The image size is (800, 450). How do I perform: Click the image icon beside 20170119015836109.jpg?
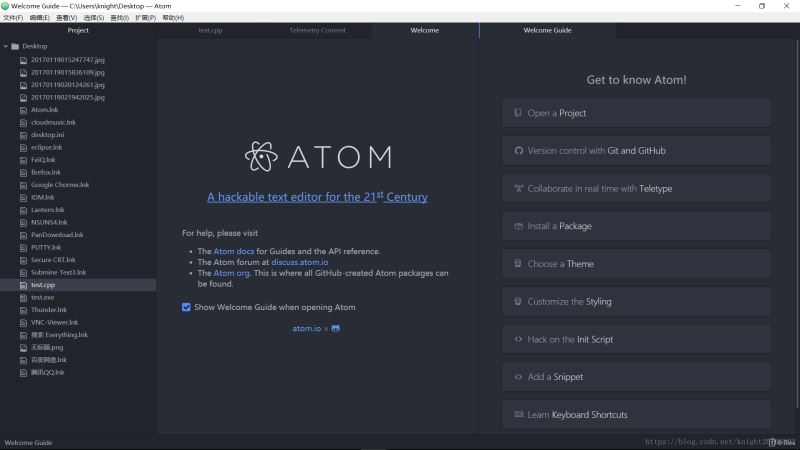pos(23,73)
